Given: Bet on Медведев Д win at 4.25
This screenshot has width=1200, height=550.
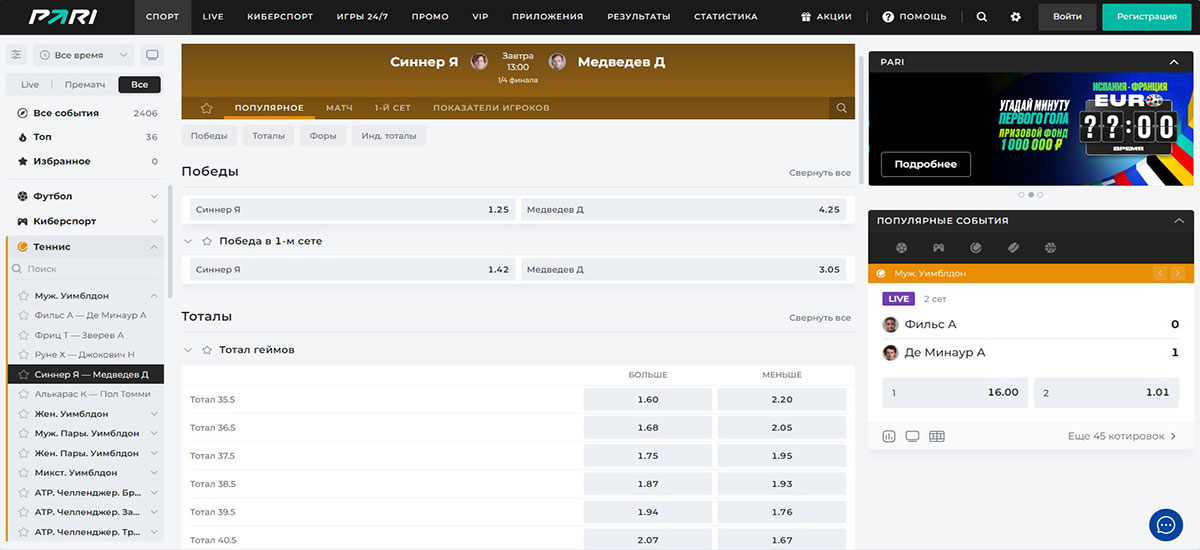Looking at the screenshot, I should click(683, 210).
